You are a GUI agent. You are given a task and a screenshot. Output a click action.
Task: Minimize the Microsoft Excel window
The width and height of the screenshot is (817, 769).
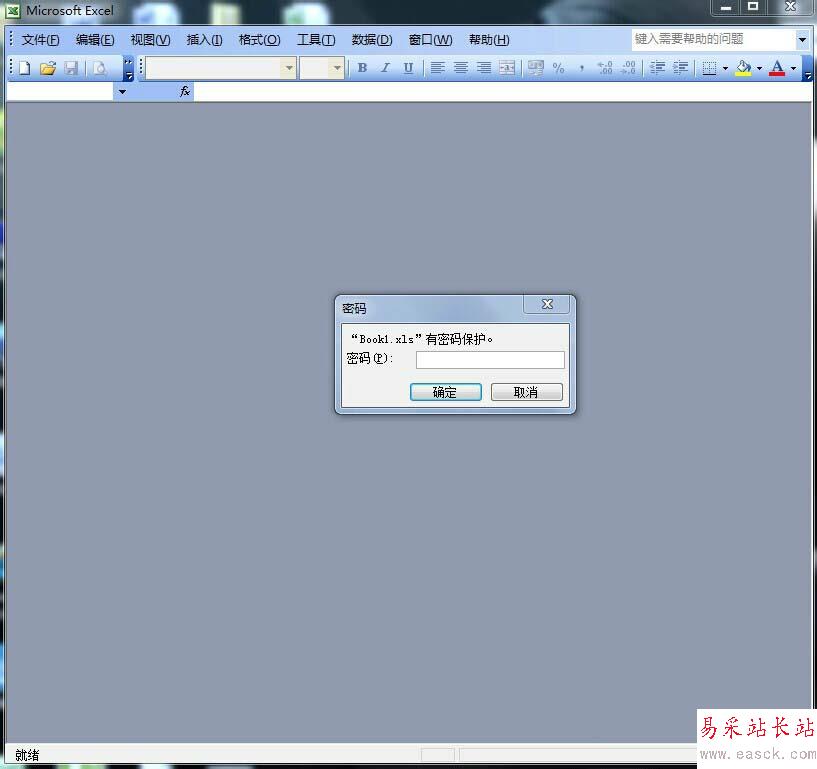click(726, 7)
